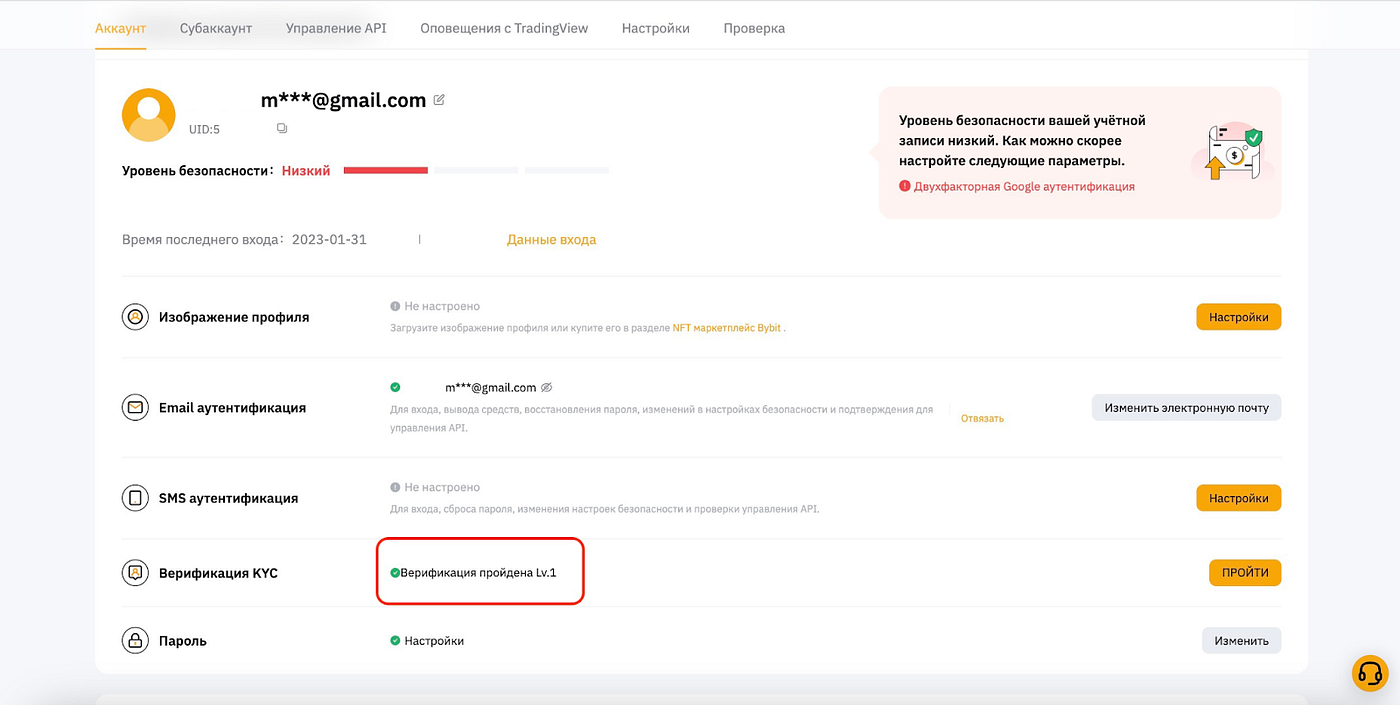The image size is (1400, 705).
Task: Open the support headset chat icon
Action: coord(1369,673)
